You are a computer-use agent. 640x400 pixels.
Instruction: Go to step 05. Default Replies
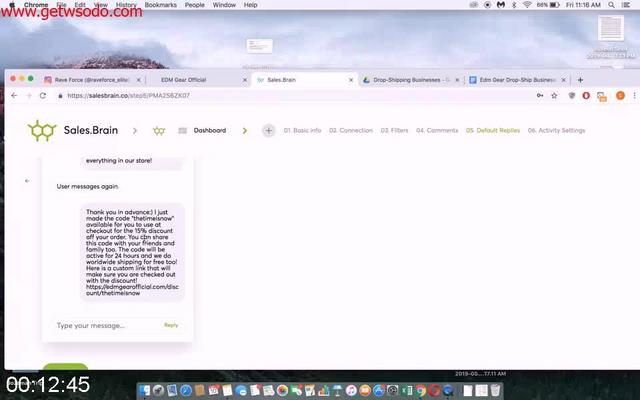(x=493, y=131)
